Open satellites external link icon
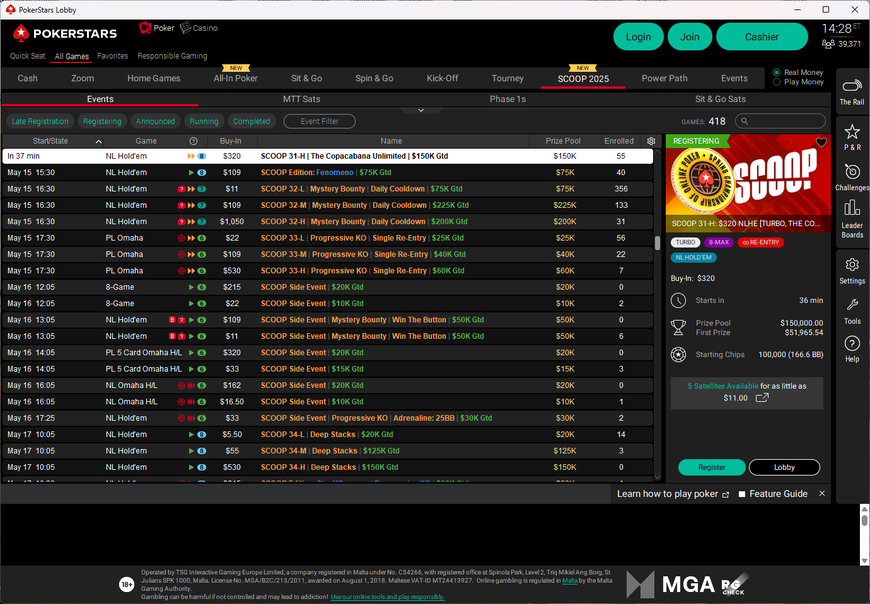The image size is (870, 604). point(762,398)
